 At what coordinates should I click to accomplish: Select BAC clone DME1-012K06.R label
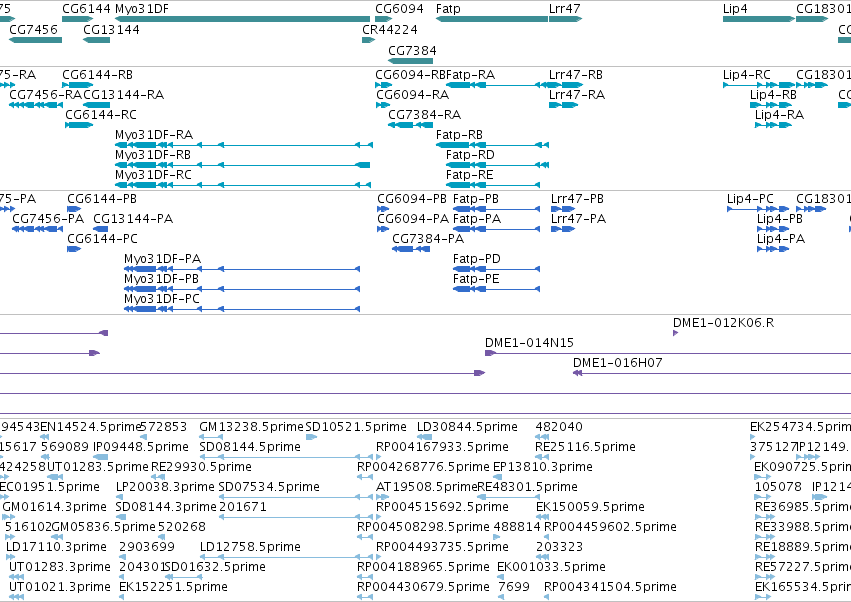pyautogui.click(x=723, y=322)
